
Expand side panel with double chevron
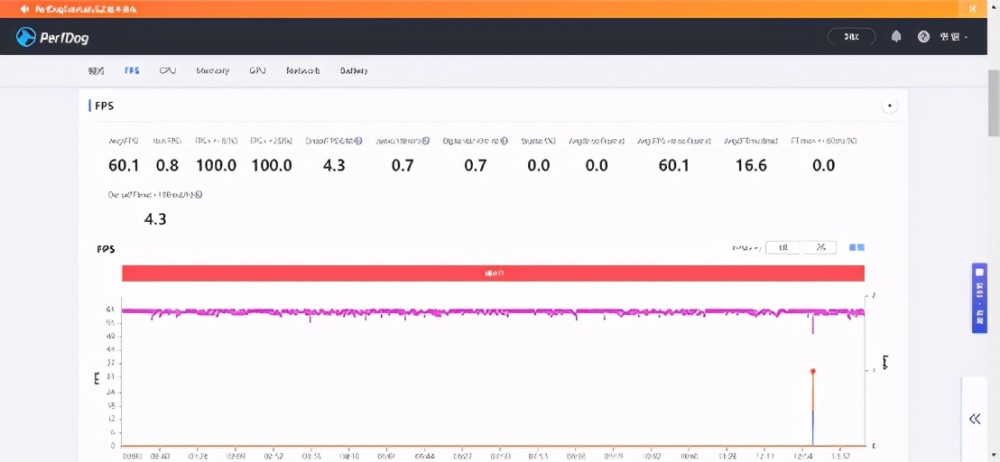(974, 419)
